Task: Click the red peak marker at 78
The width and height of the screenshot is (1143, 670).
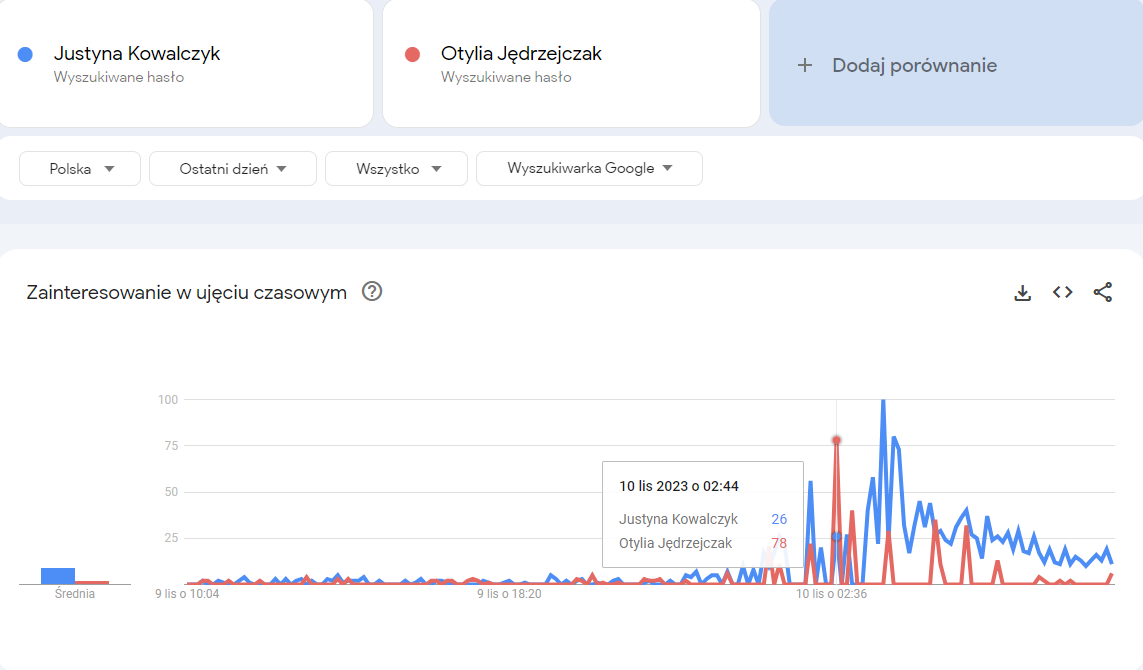Action: point(837,440)
